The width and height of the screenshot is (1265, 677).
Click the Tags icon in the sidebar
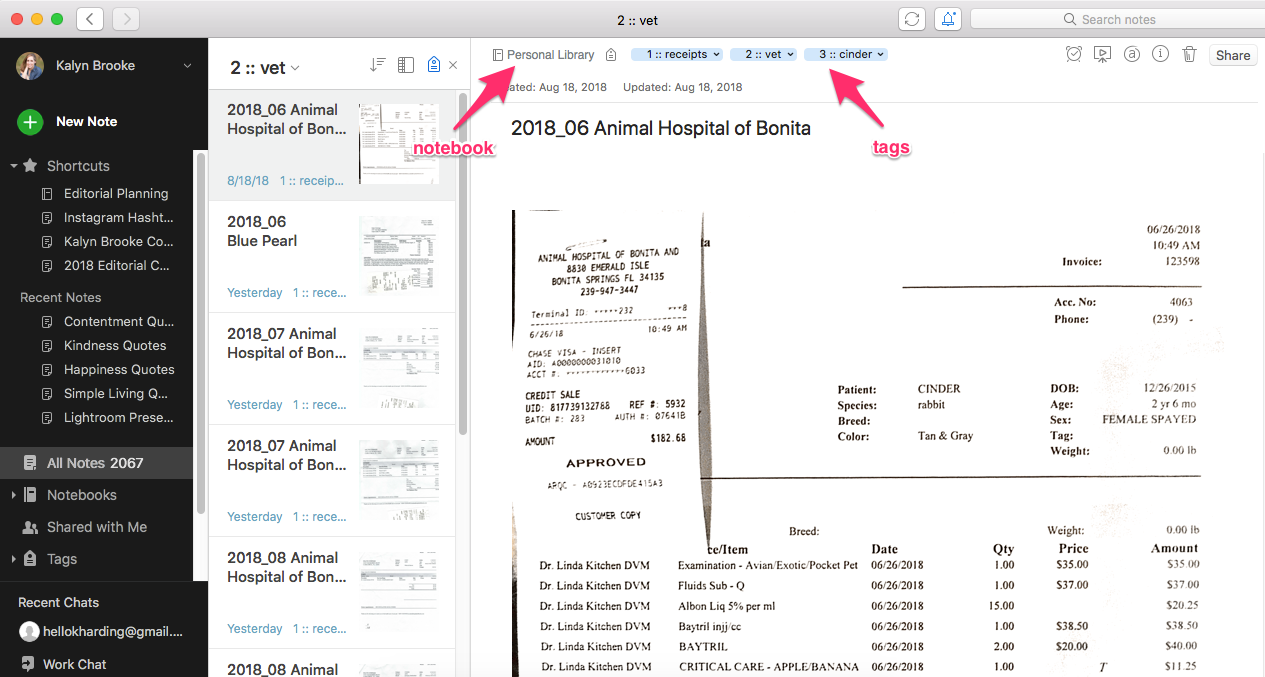point(30,559)
